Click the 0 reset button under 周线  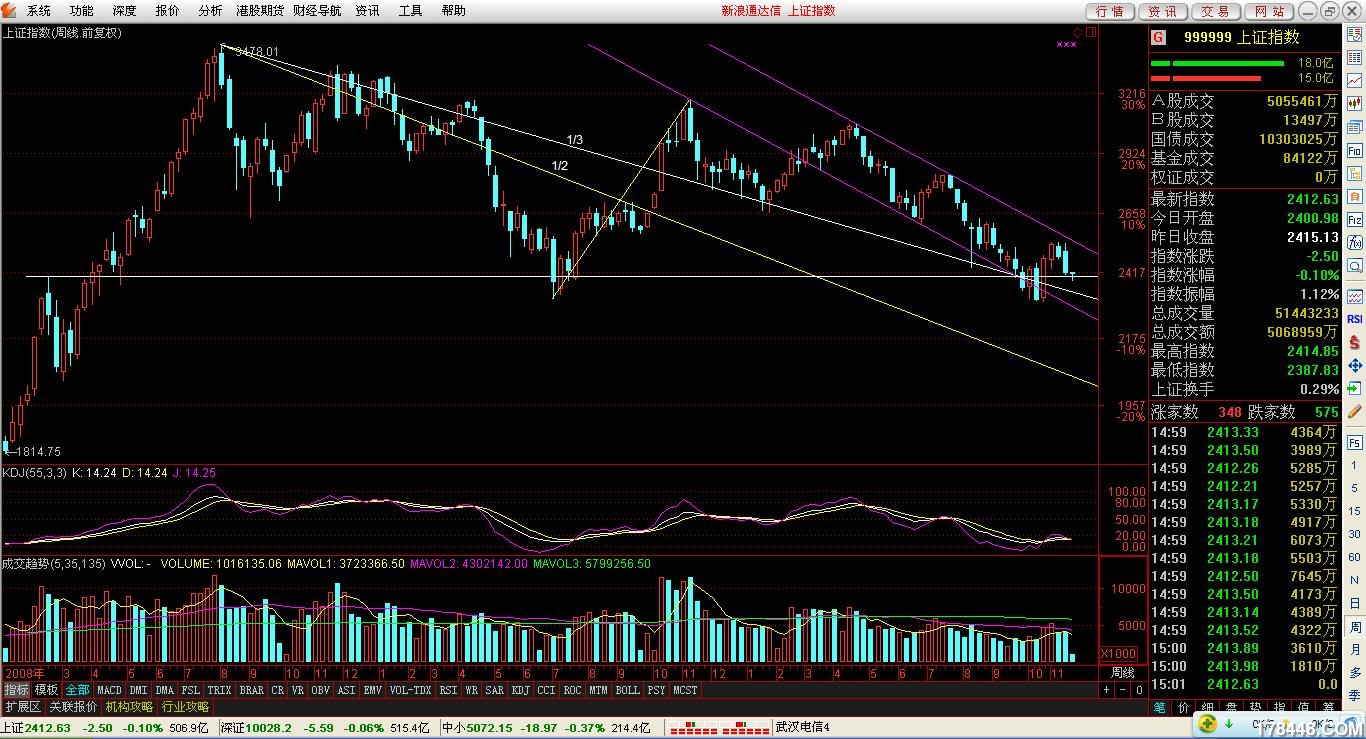(1138, 690)
